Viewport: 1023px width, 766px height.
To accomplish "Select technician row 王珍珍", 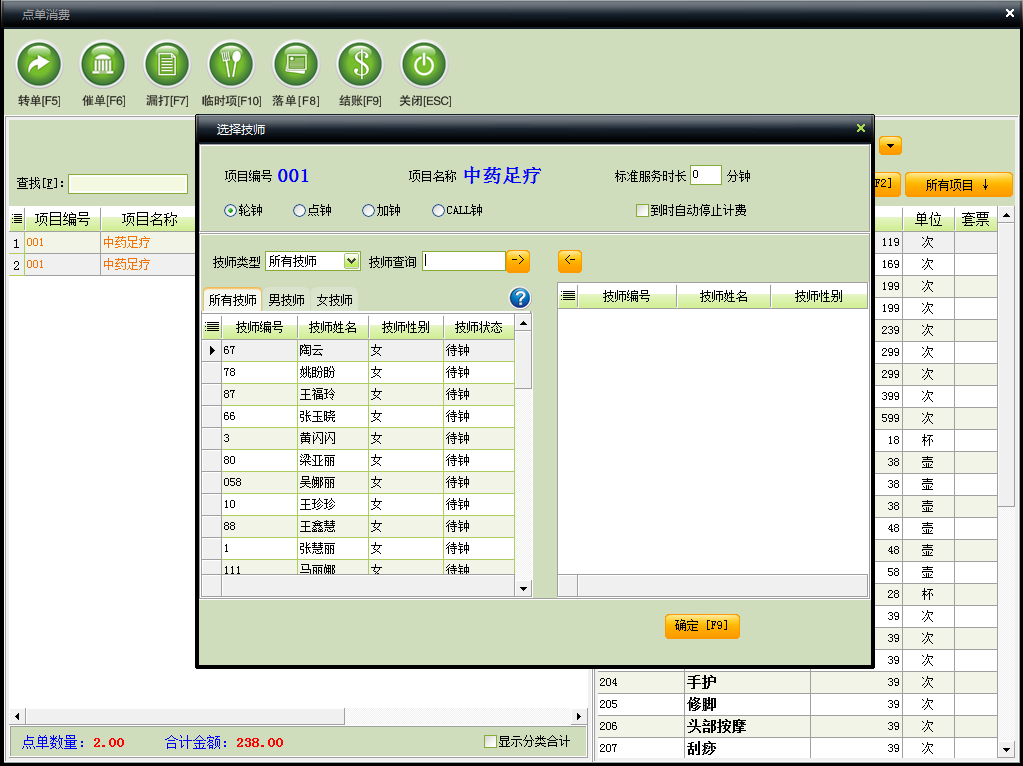I will (x=358, y=504).
